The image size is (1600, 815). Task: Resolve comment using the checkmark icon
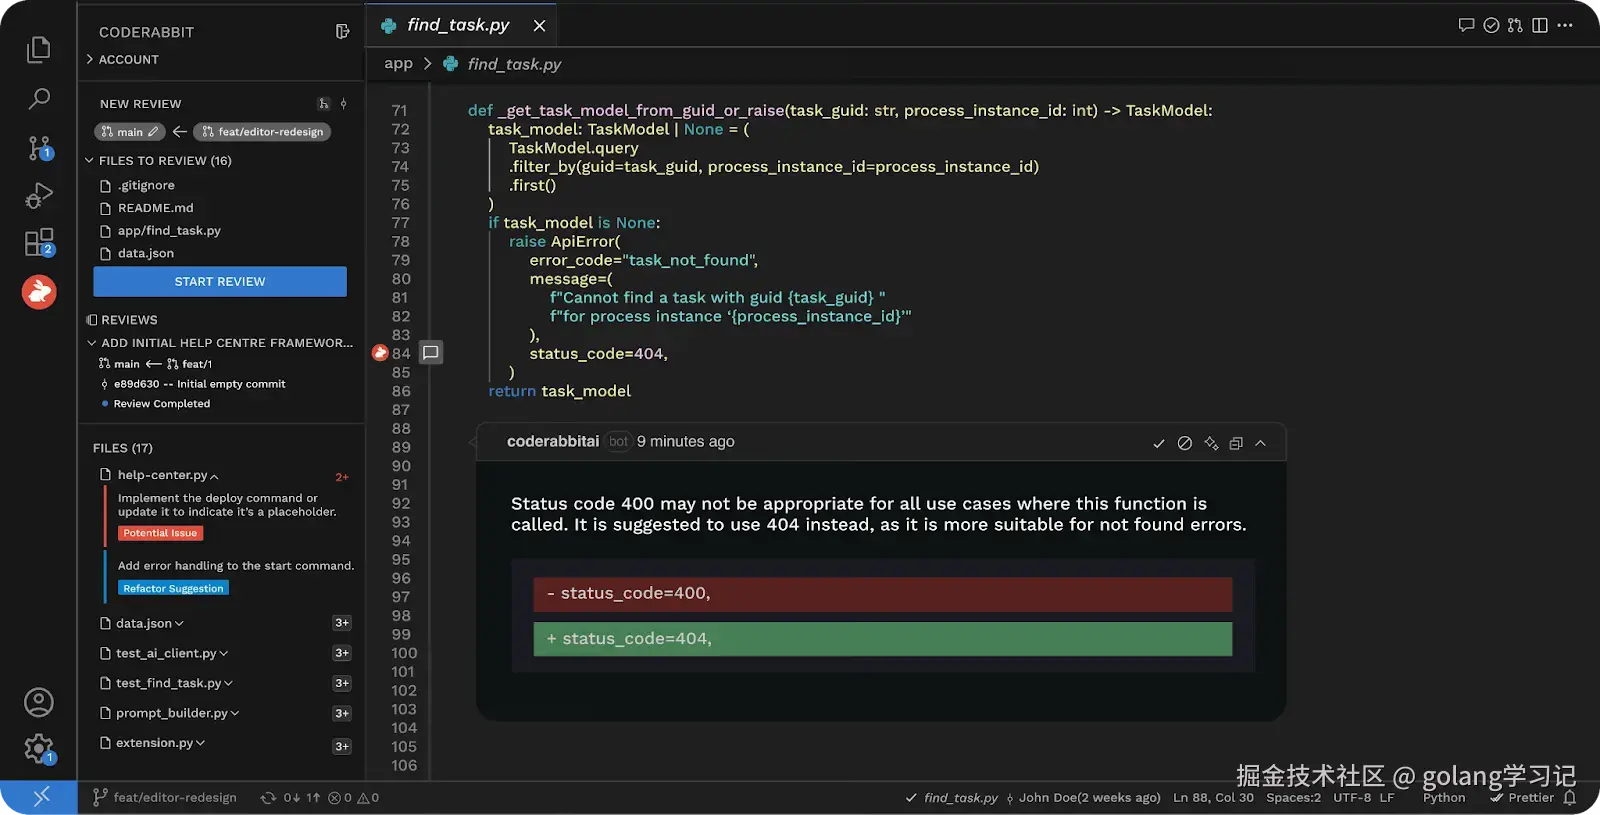pyautogui.click(x=1158, y=443)
